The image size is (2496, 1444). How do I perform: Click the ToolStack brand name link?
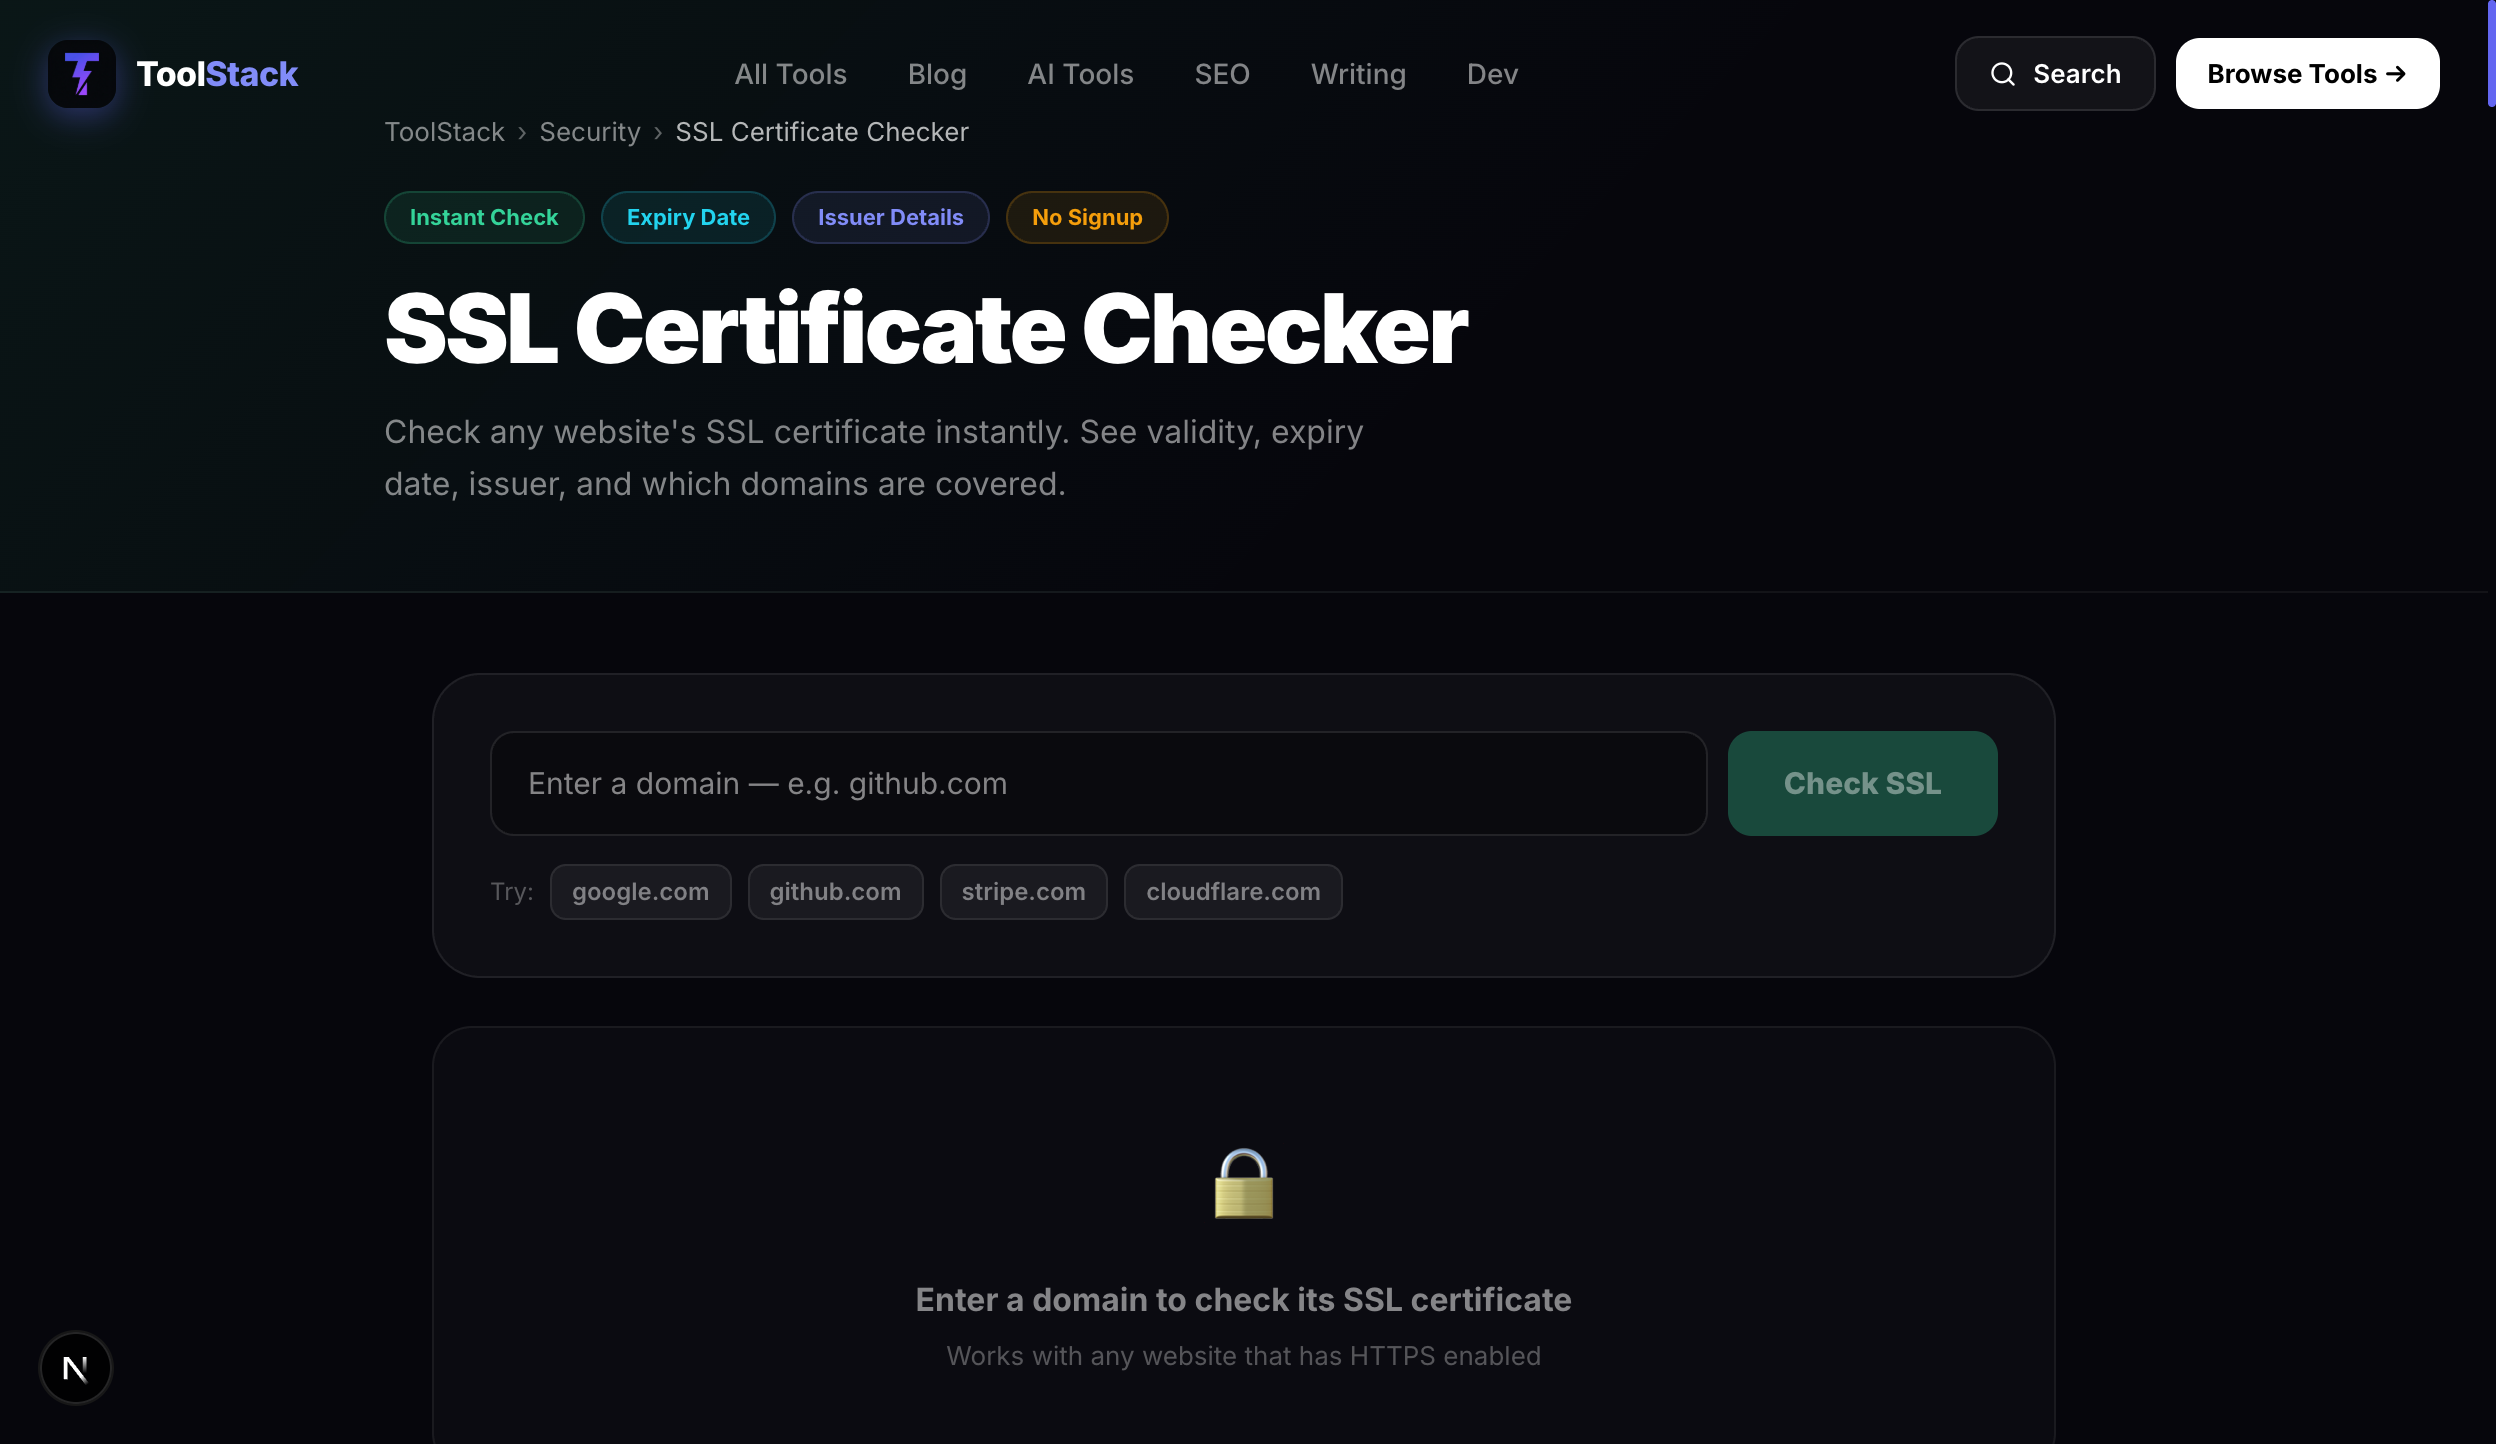click(217, 74)
